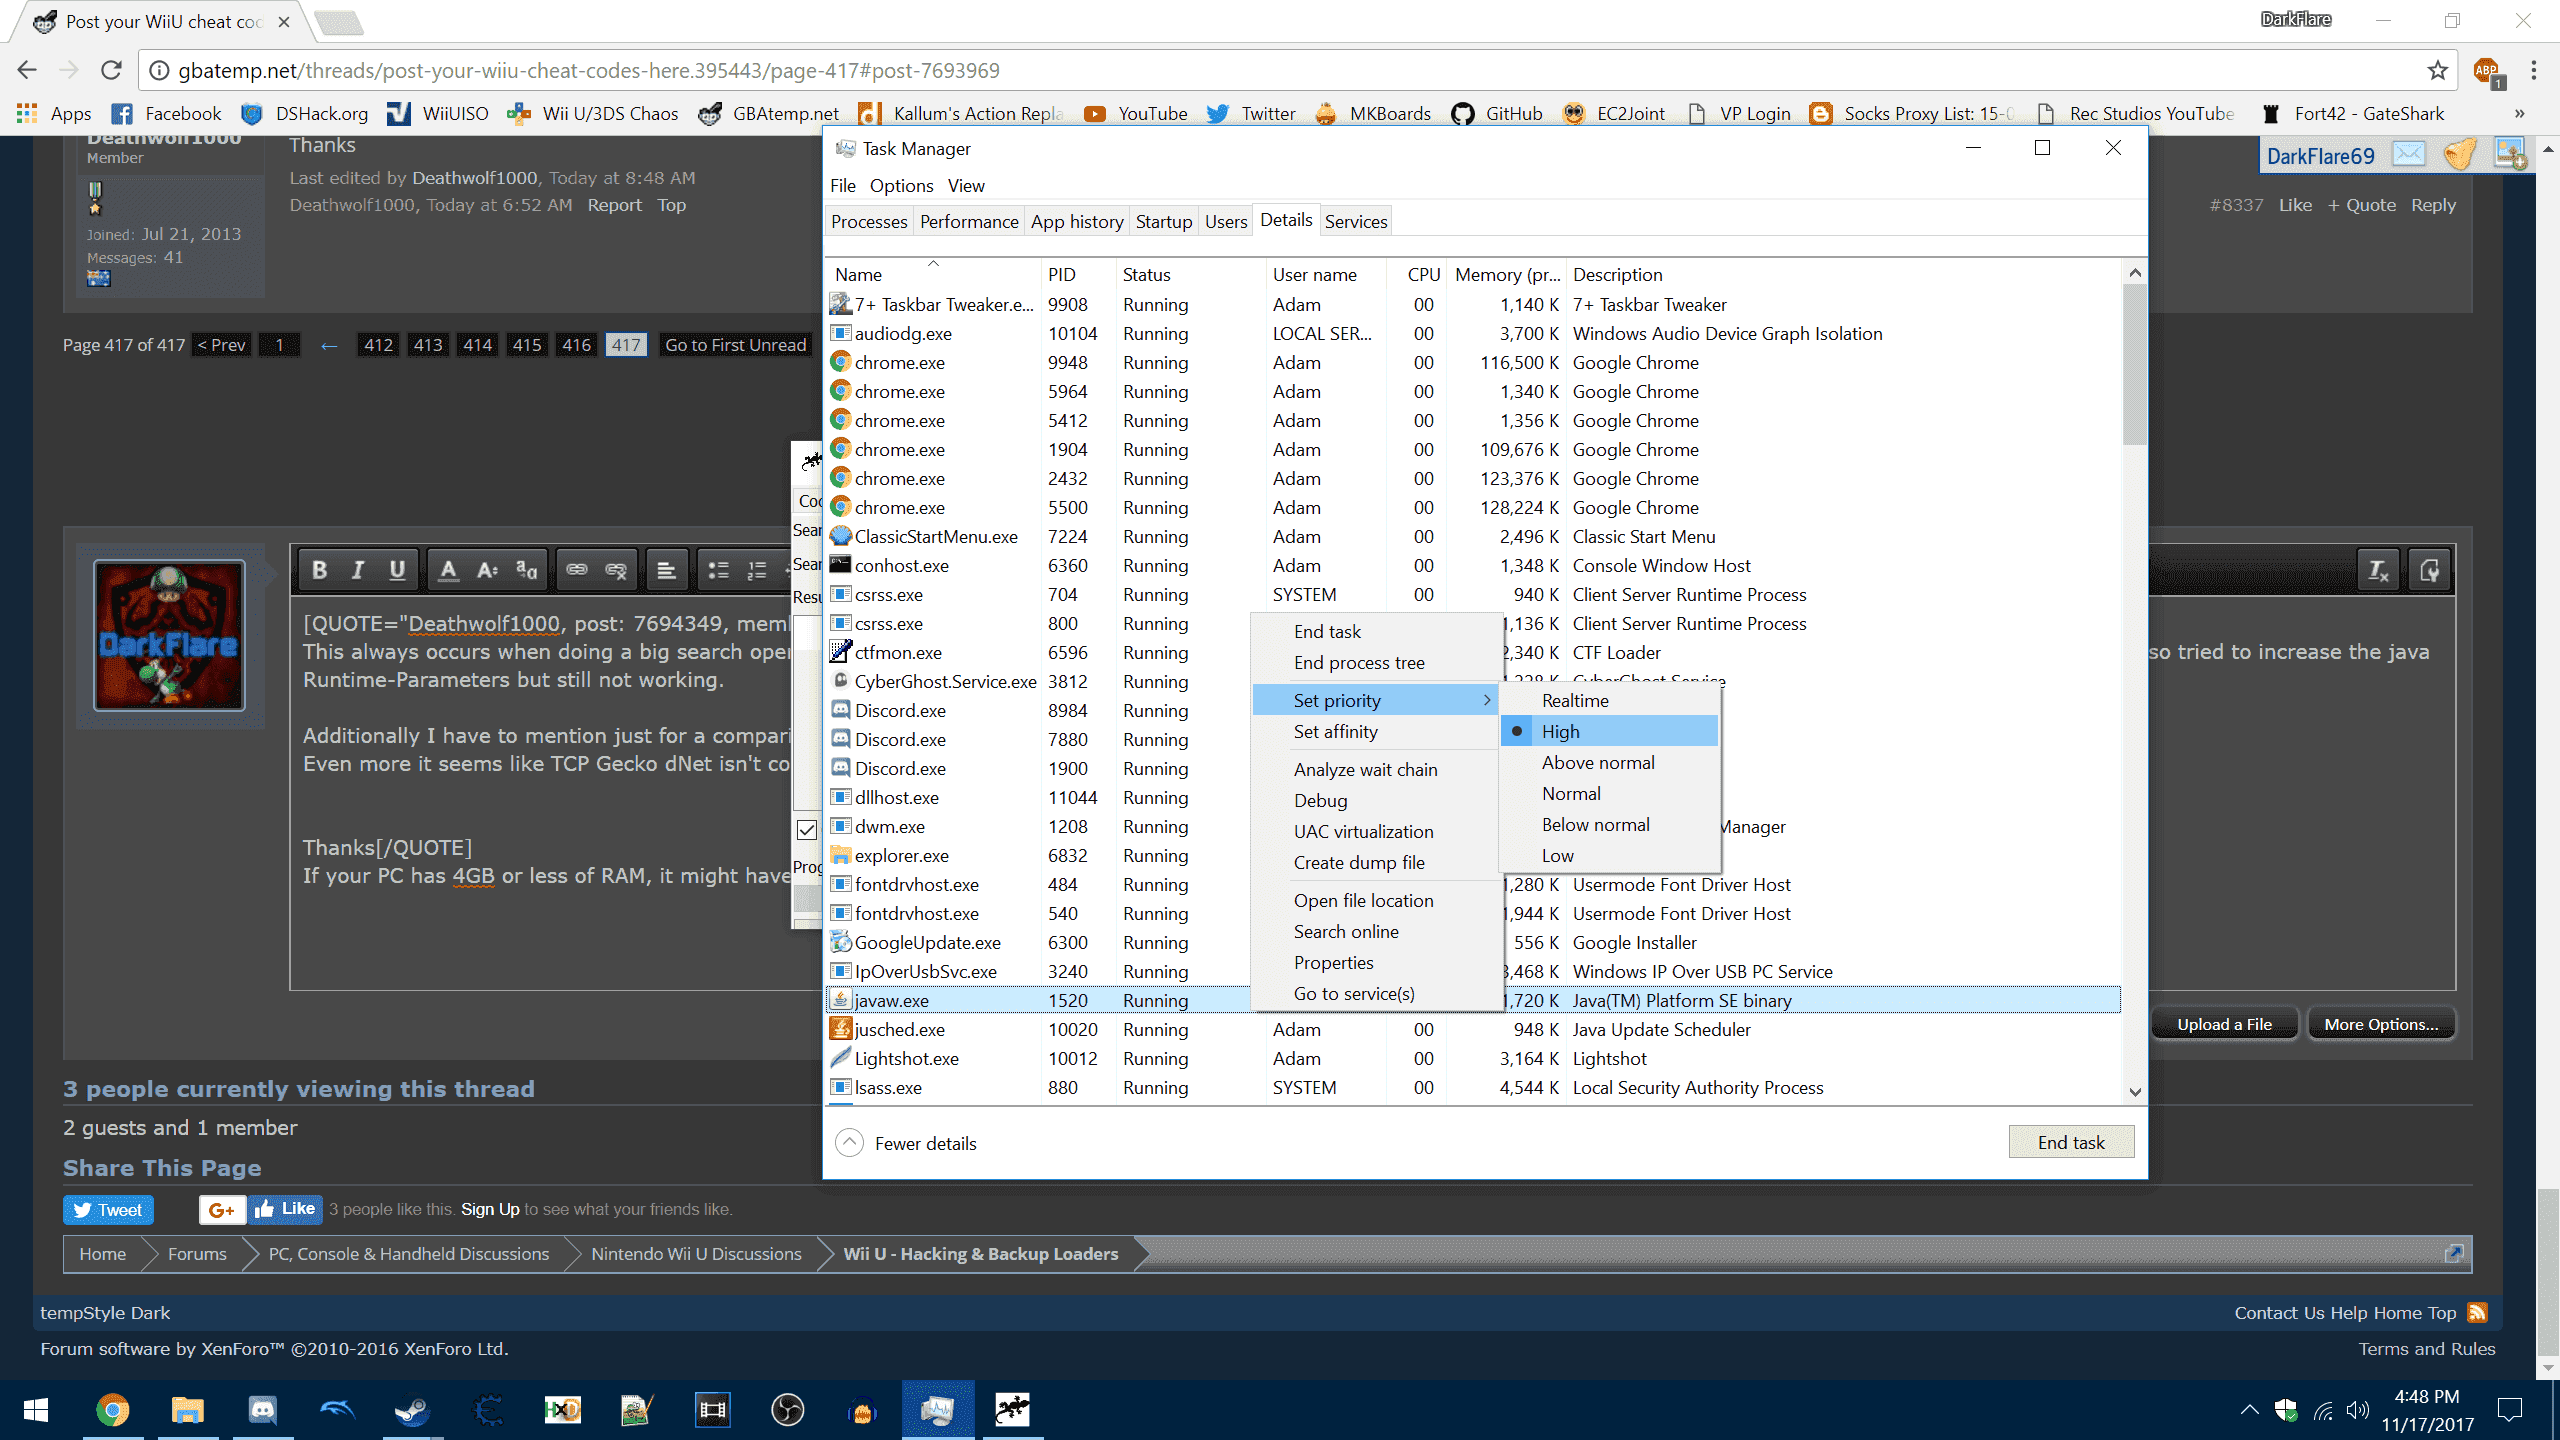Switch to the Performance tab

point(969,222)
